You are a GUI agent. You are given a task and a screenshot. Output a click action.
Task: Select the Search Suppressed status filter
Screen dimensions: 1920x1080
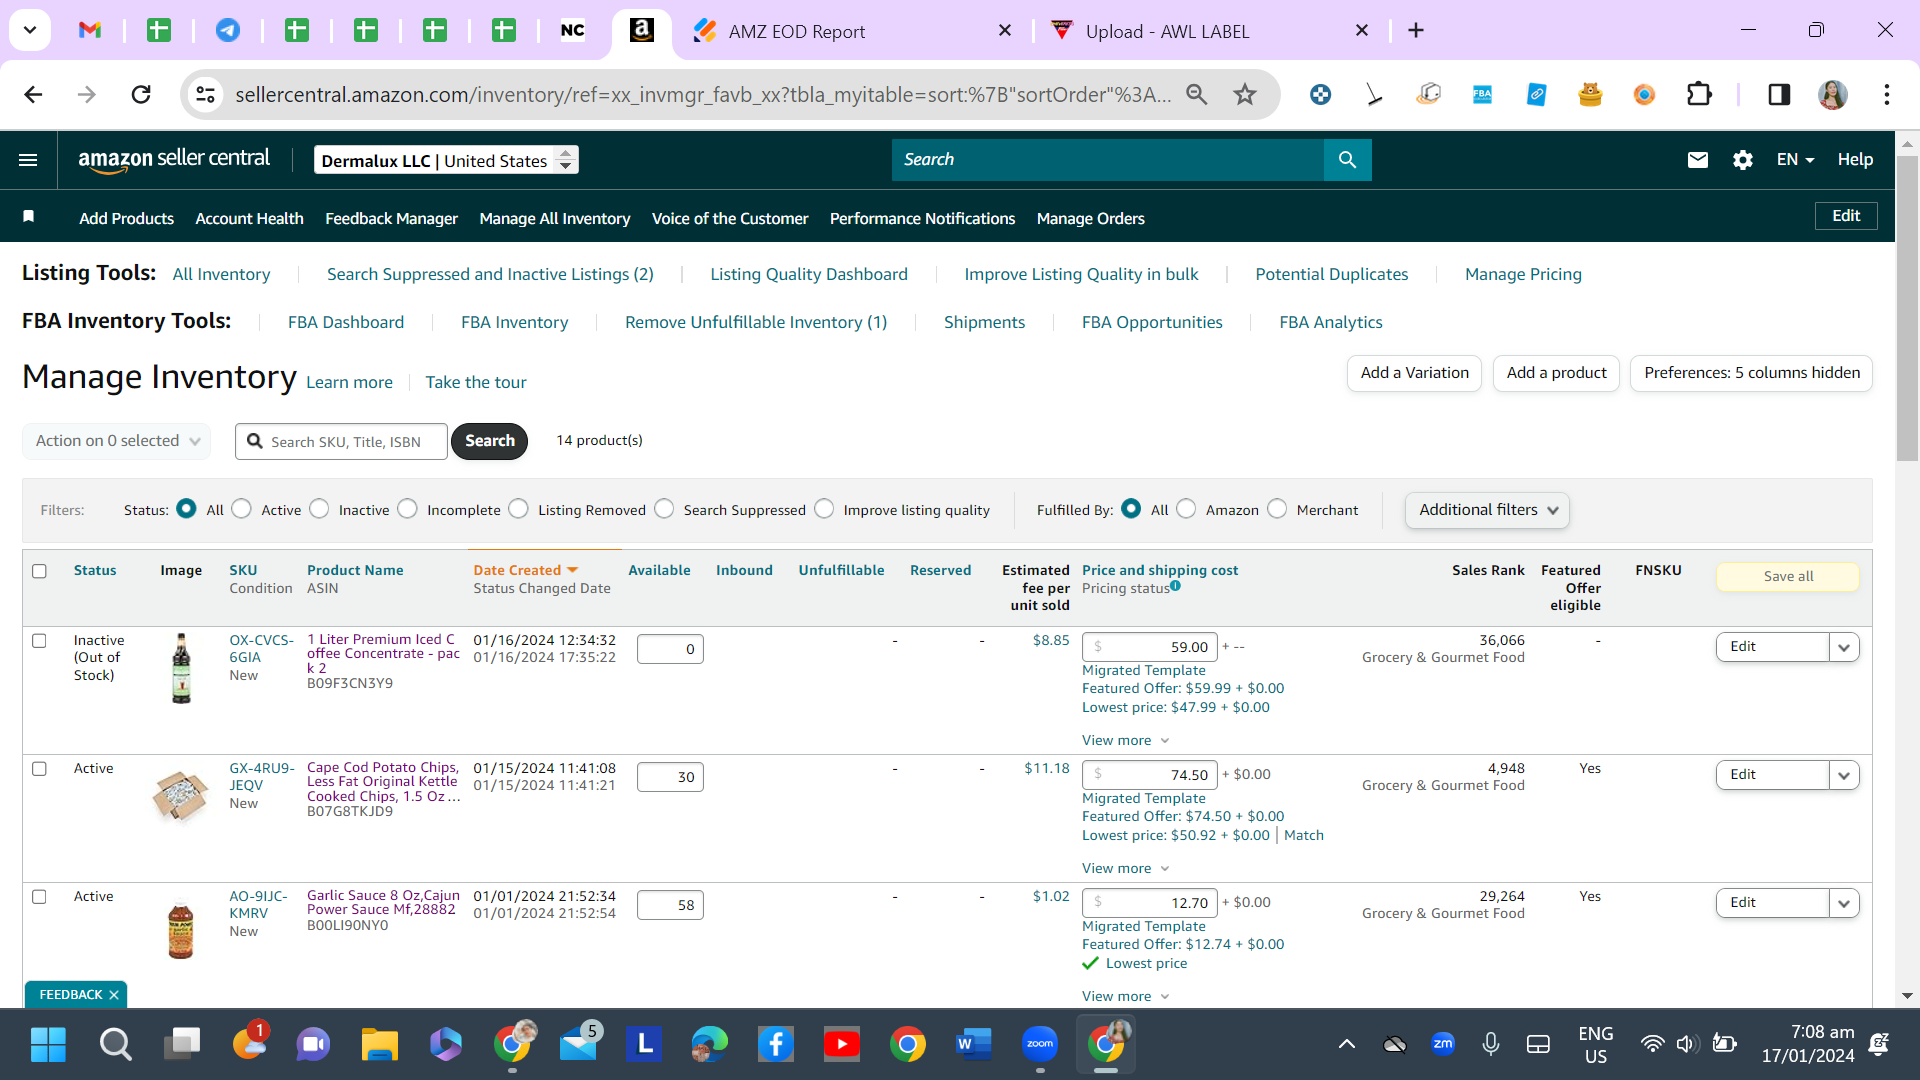click(x=664, y=509)
